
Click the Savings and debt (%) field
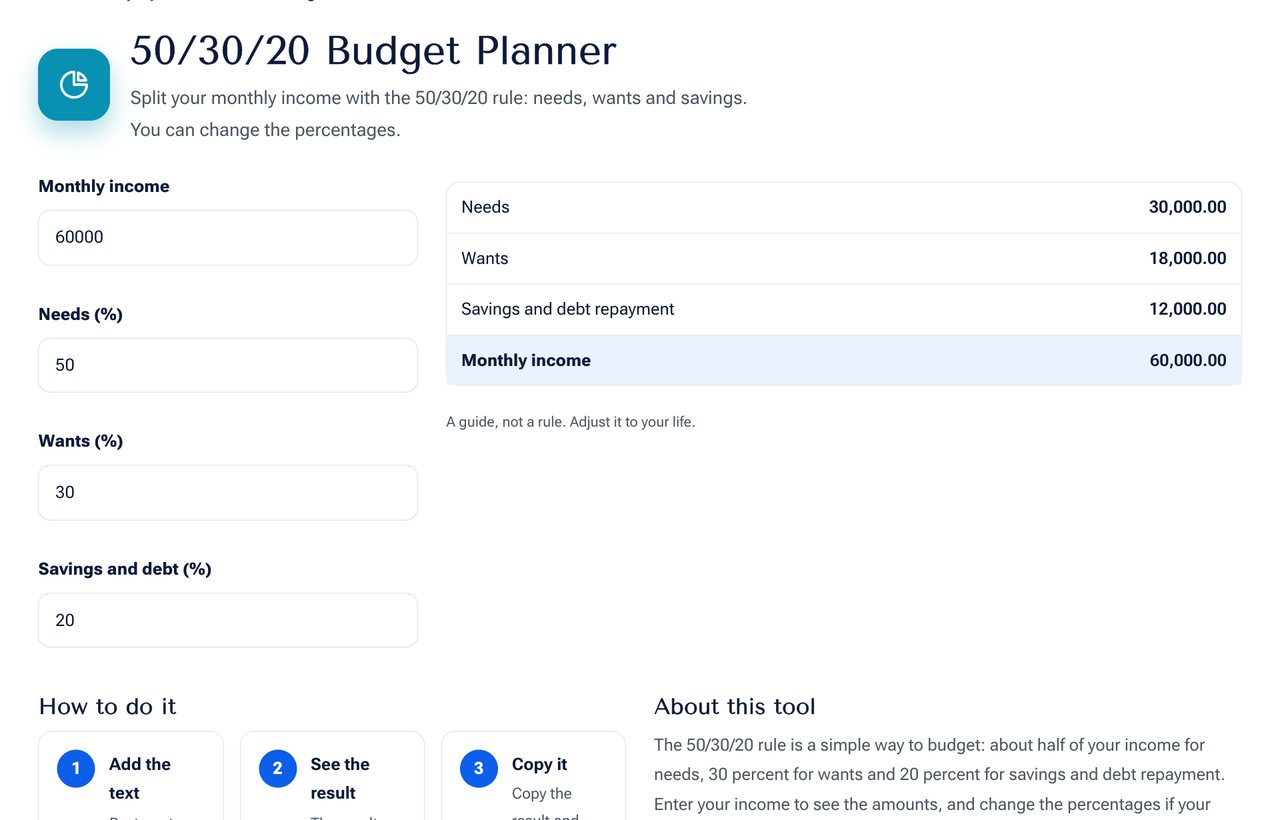tap(228, 620)
